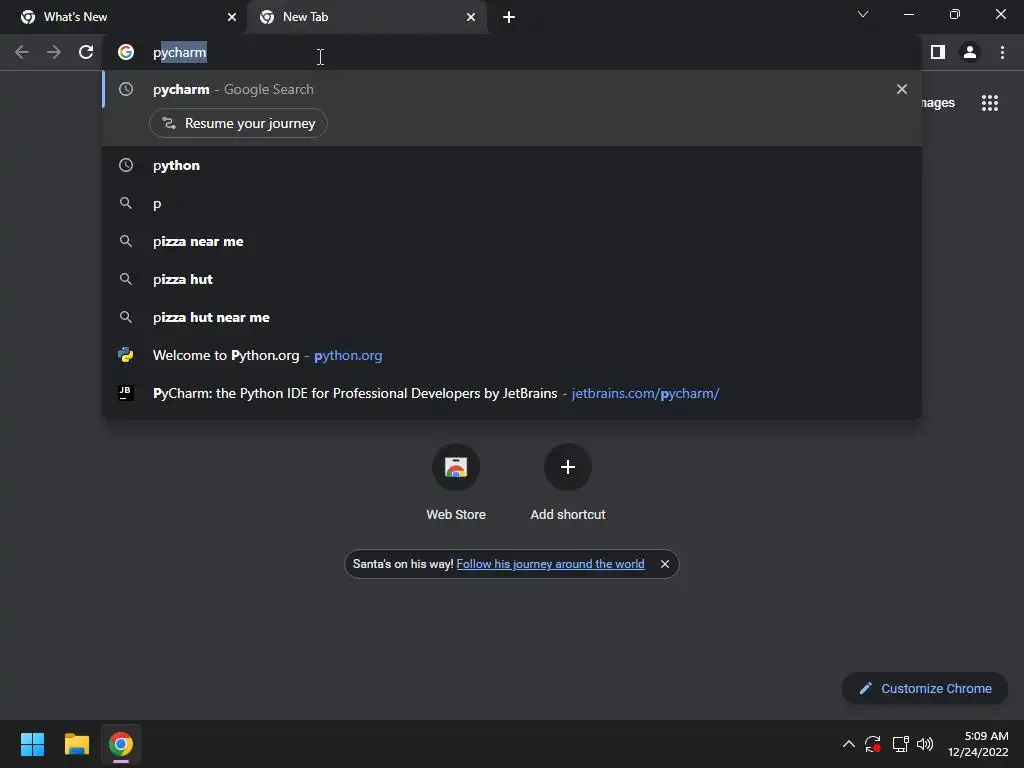Click magnifier icon beside pizza hut
The height and width of the screenshot is (768, 1024).
[126, 279]
